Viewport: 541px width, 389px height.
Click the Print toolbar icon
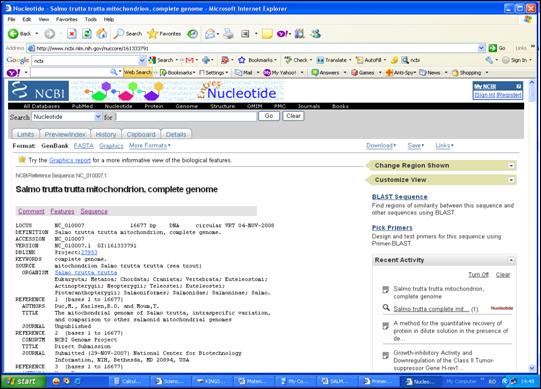228,33
